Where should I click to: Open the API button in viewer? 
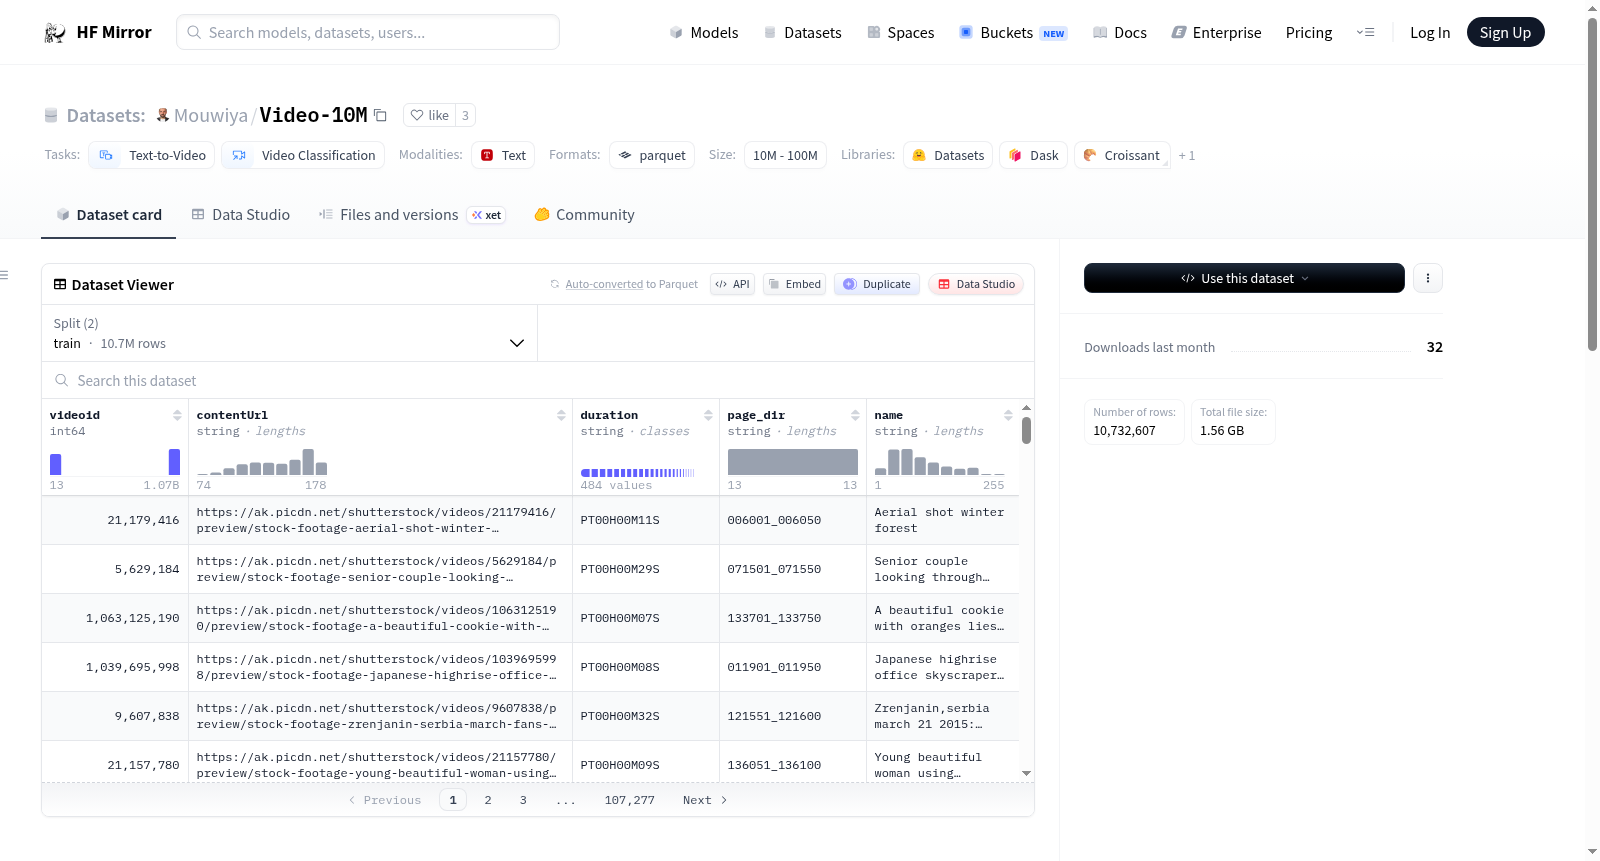click(x=732, y=284)
